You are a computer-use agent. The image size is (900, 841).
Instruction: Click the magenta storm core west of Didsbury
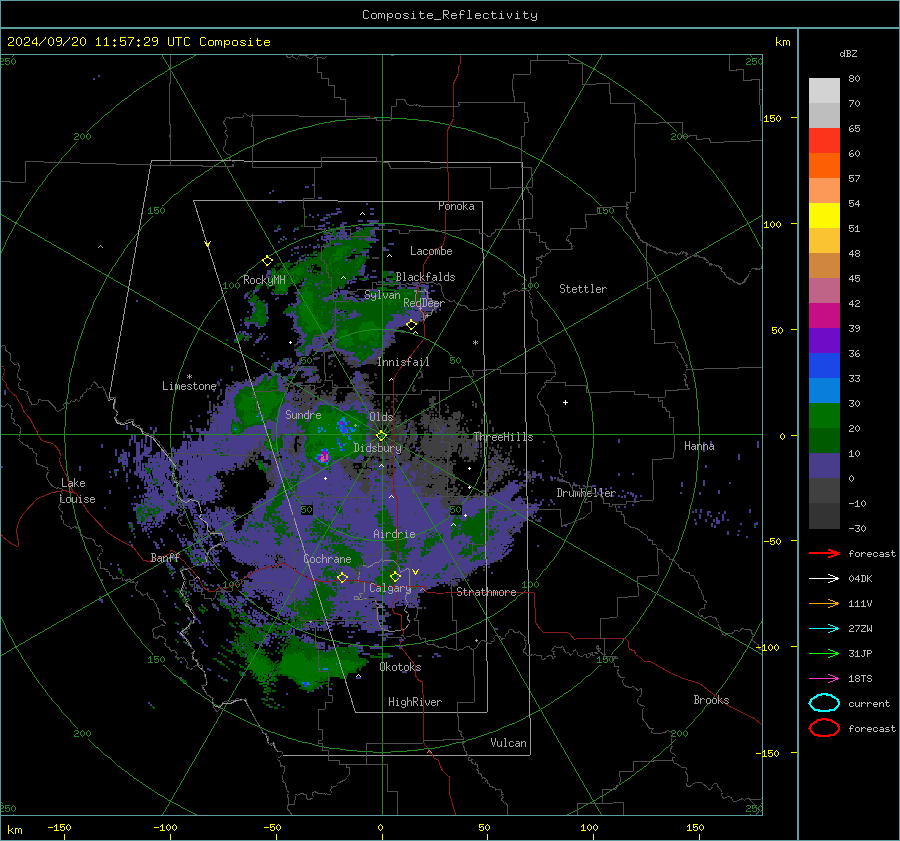coord(324,457)
